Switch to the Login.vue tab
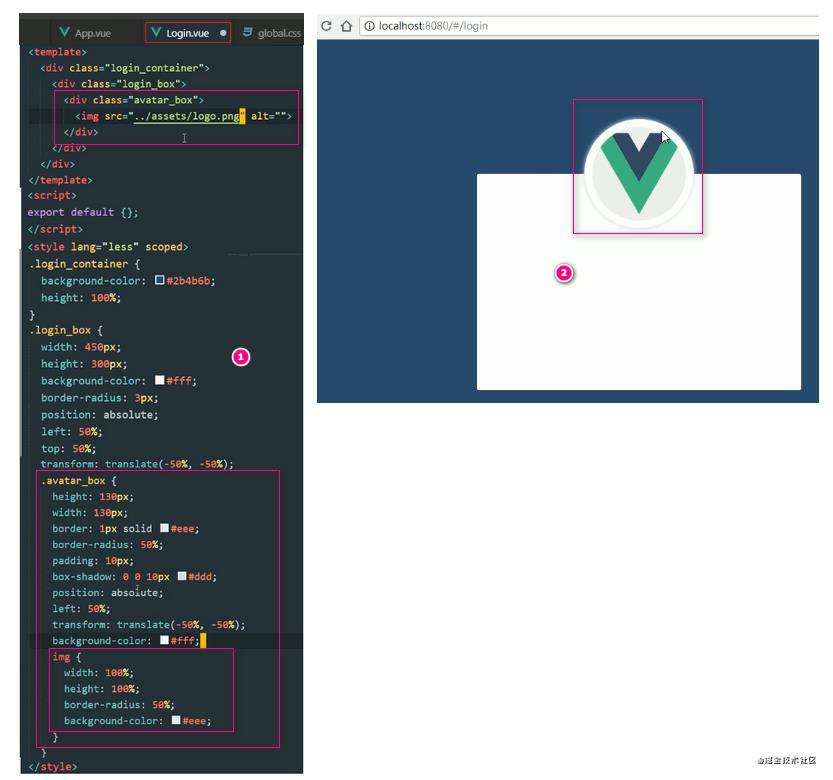This screenshot has height=780, width=833. coord(188,33)
